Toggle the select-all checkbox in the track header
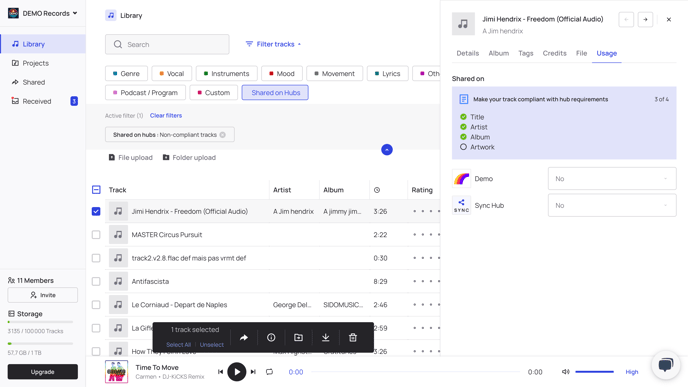This screenshot has width=688, height=387. click(96, 190)
